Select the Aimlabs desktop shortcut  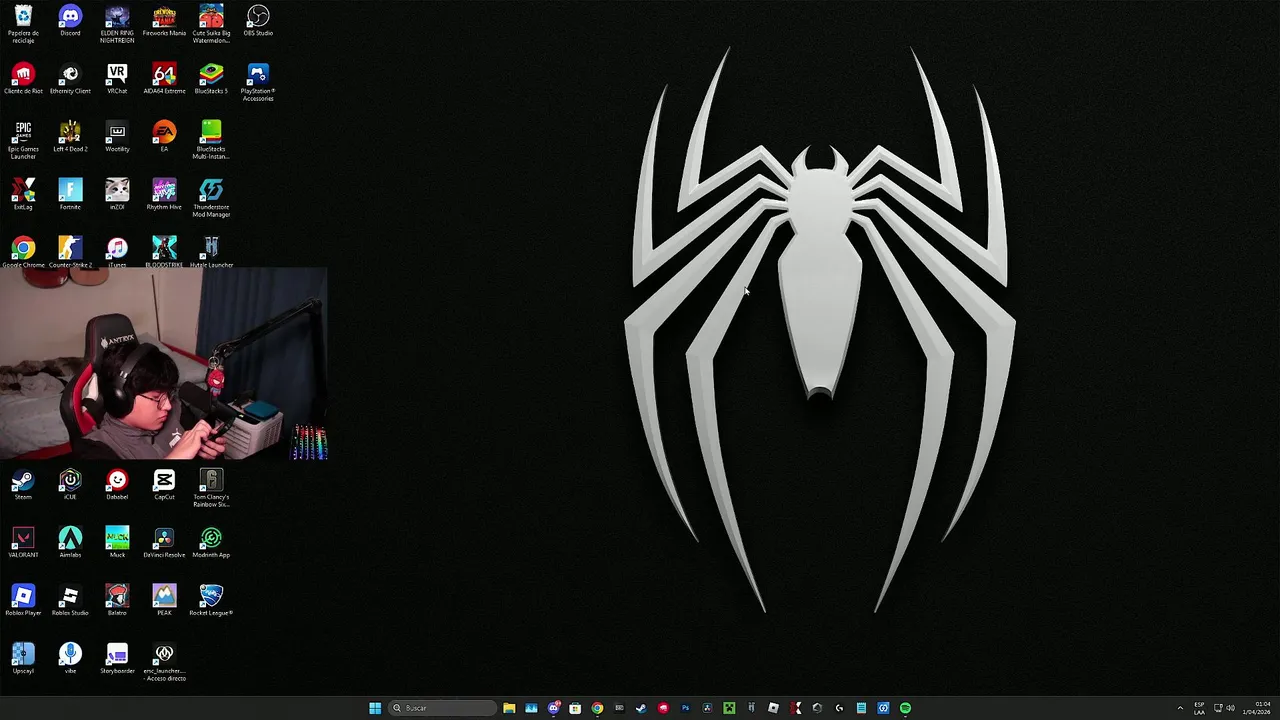click(70, 543)
